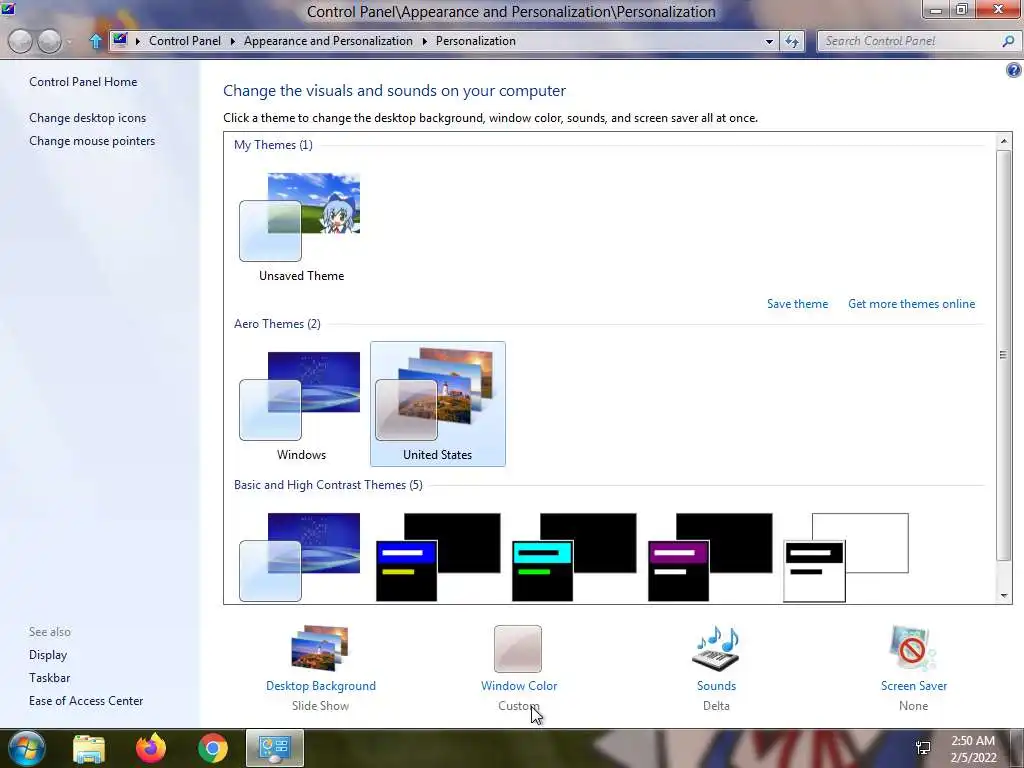Image resolution: width=1024 pixels, height=768 pixels.
Task: Open Change desktop icons
Action: click(x=88, y=118)
